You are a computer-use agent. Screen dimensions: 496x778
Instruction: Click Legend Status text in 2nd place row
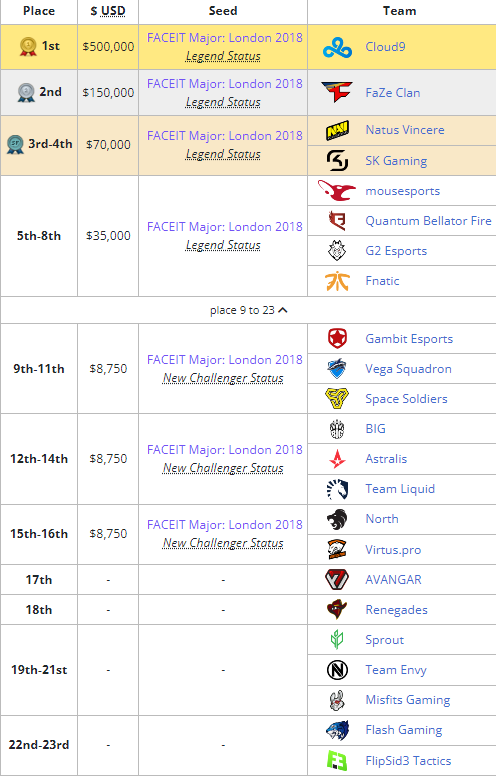click(223, 102)
